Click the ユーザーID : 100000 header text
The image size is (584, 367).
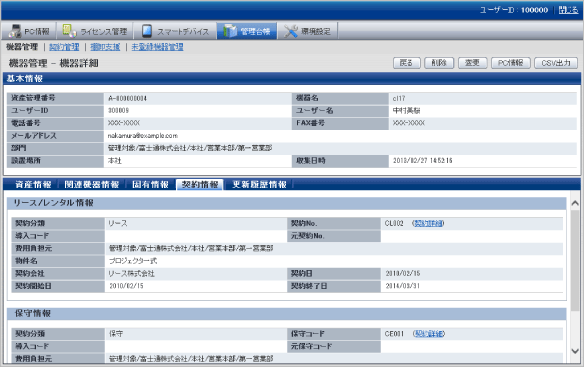pyautogui.click(x=514, y=10)
